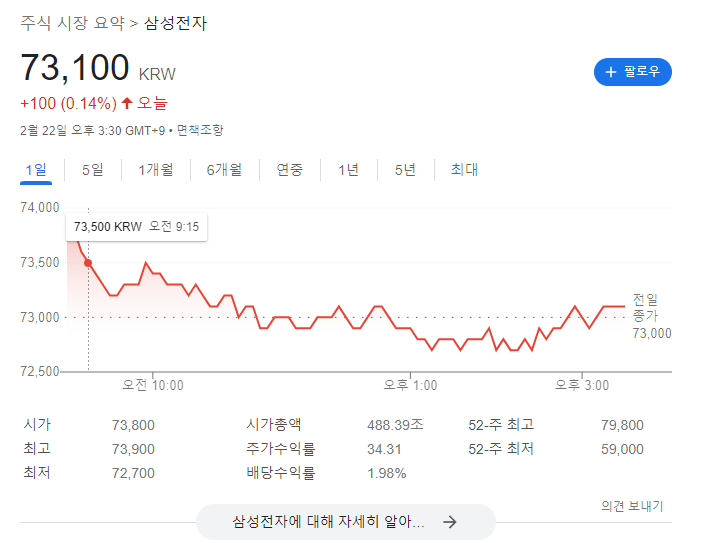
Task: Click the 최저 value 72,700
Action: pos(133,473)
